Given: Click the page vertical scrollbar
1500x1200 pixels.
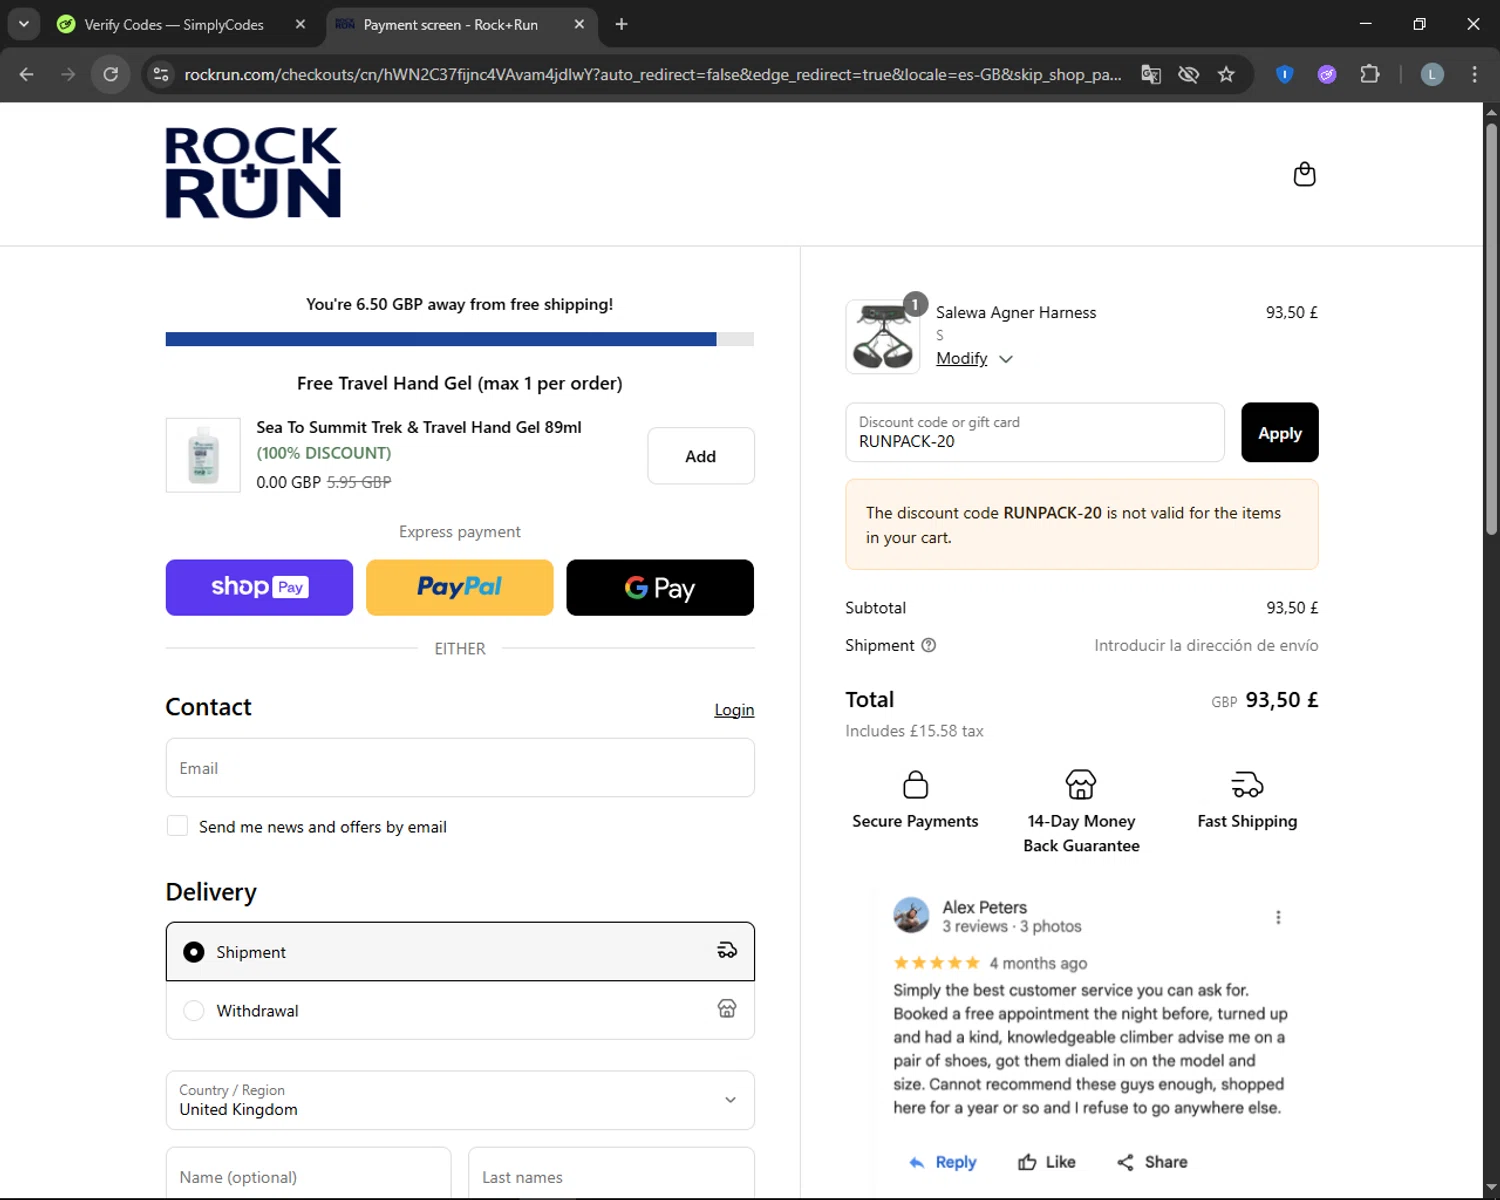Looking at the screenshot, I should pos(1491,330).
